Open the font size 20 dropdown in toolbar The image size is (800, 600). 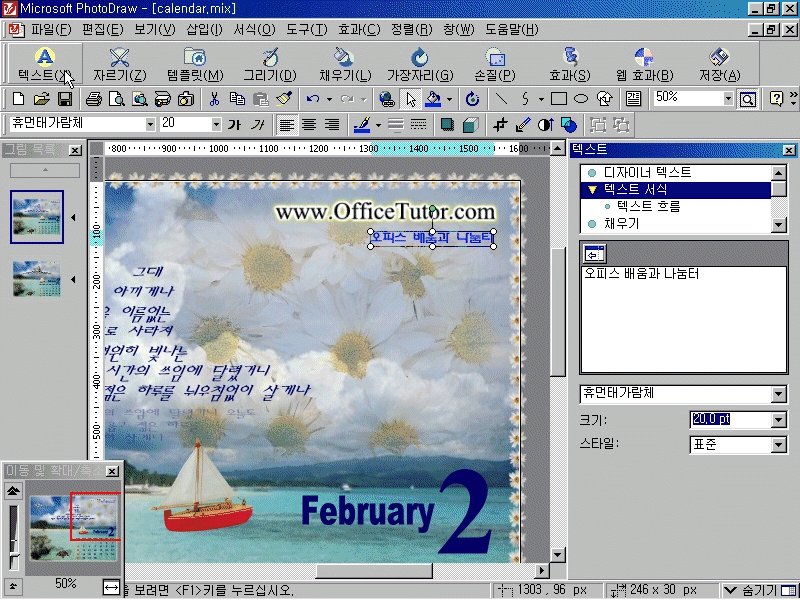pos(216,124)
